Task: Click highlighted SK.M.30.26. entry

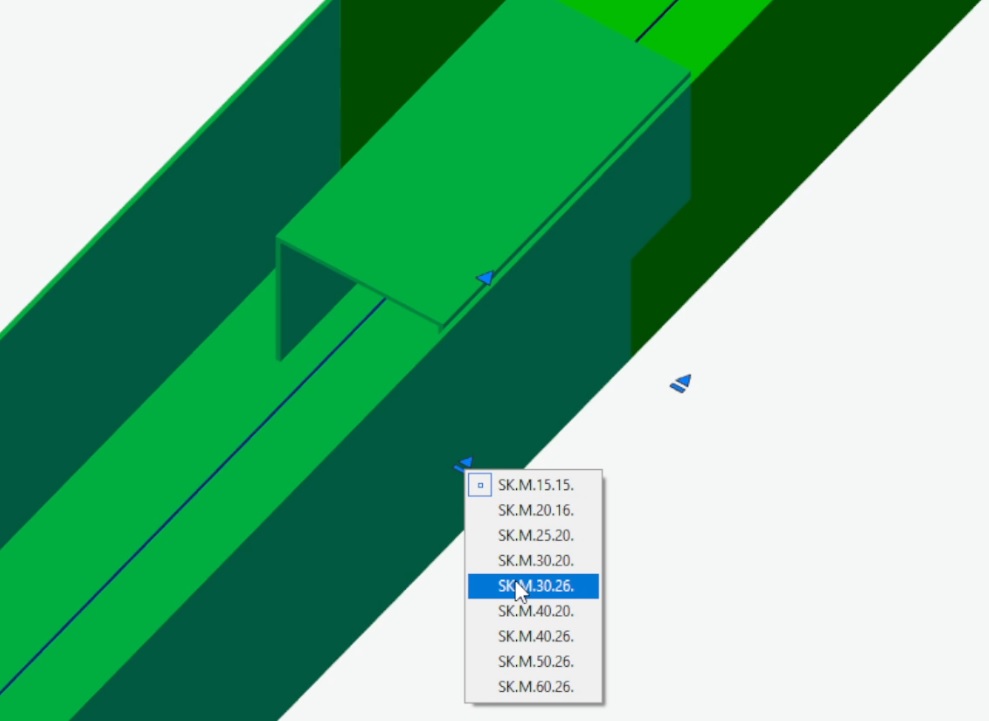Action: (534, 586)
